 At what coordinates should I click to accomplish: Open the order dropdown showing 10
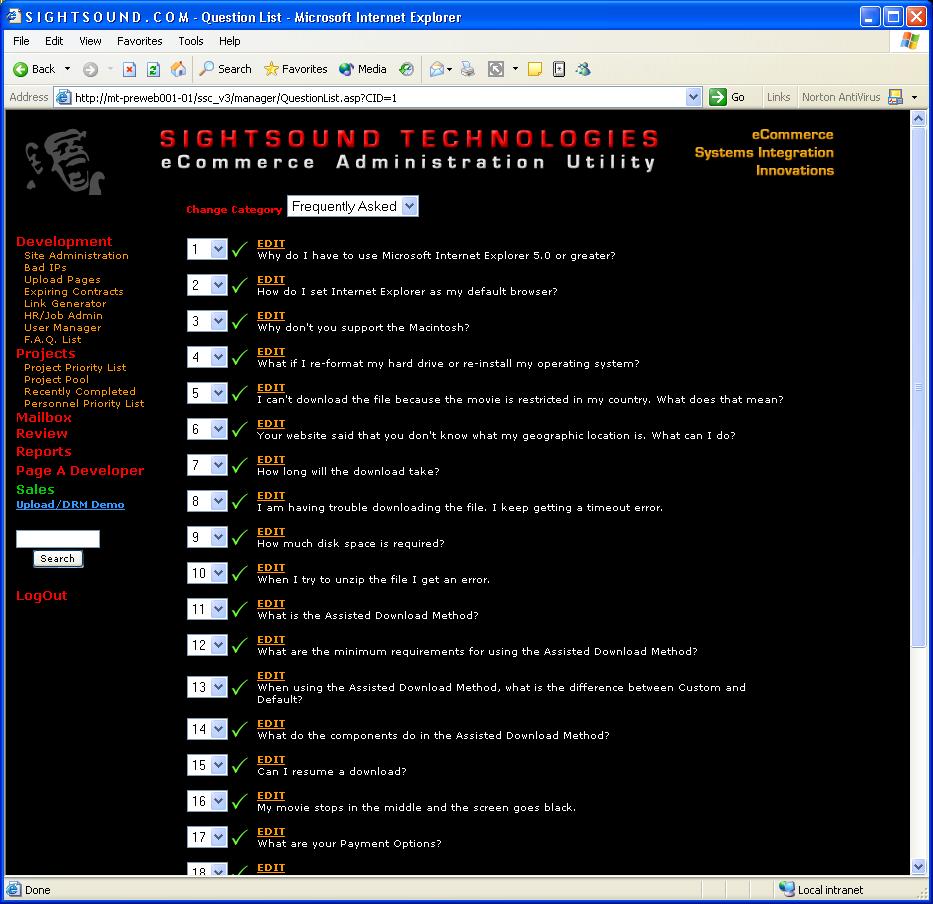click(x=207, y=573)
